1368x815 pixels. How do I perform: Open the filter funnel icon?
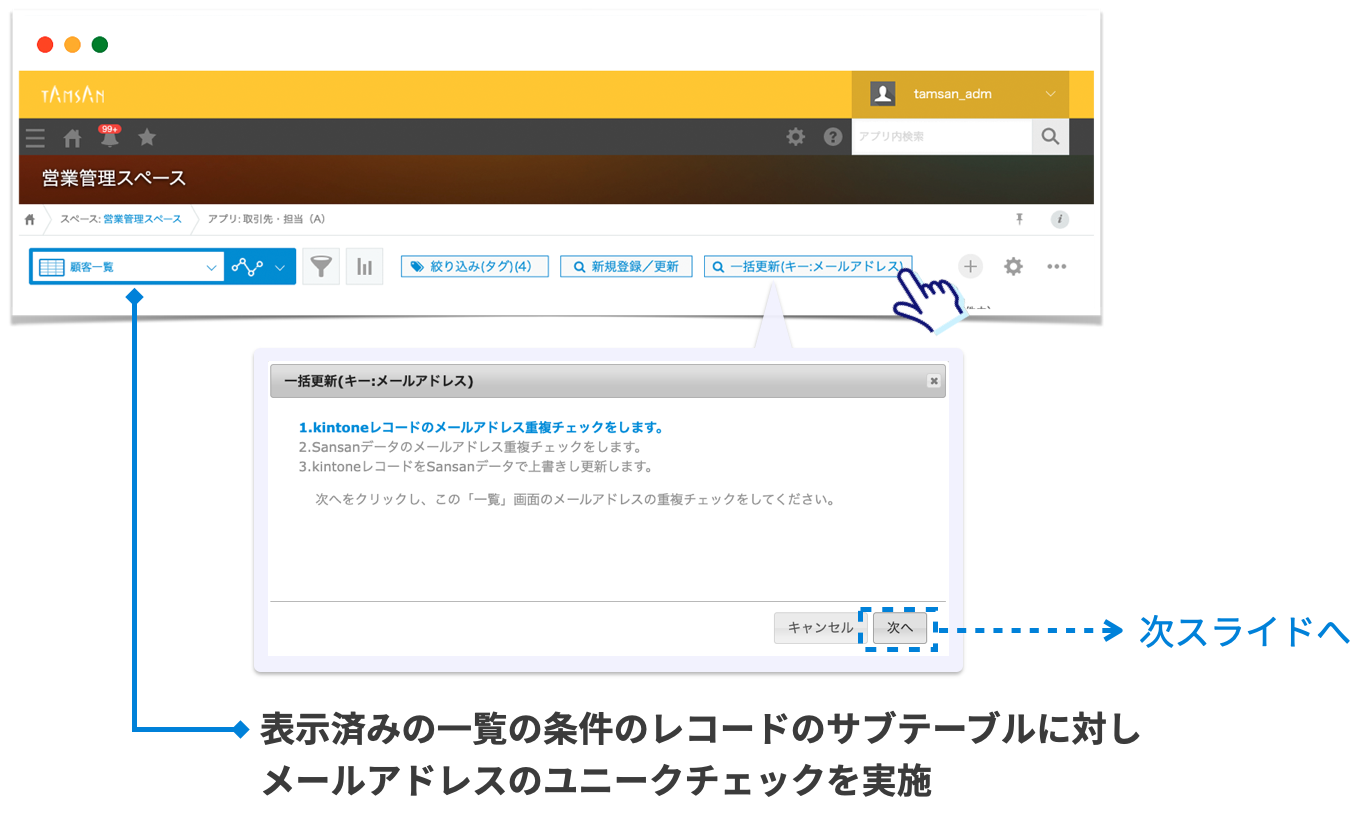point(320,267)
